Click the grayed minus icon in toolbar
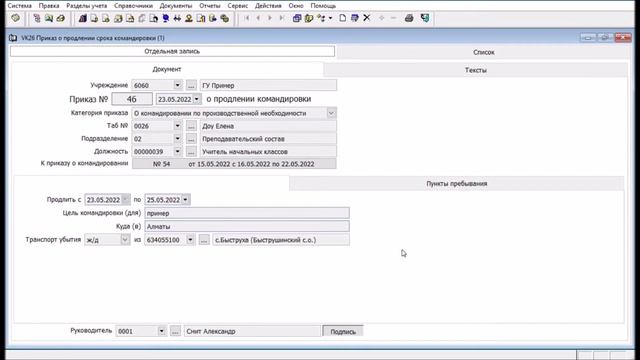 (393, 18)
